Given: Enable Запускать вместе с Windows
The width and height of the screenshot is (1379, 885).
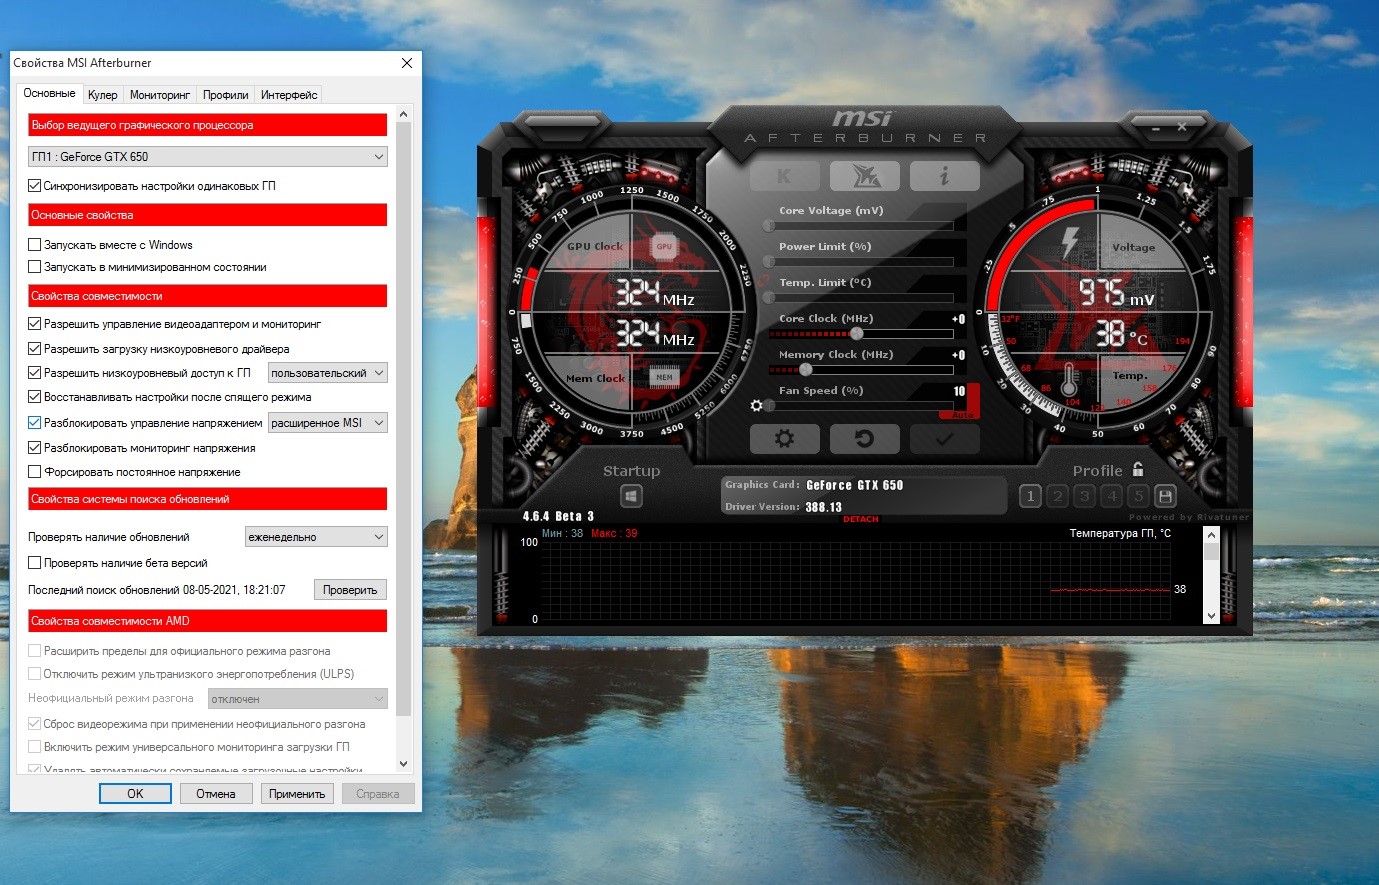Looking at the screenshot, I should click(x=35, y=245).
